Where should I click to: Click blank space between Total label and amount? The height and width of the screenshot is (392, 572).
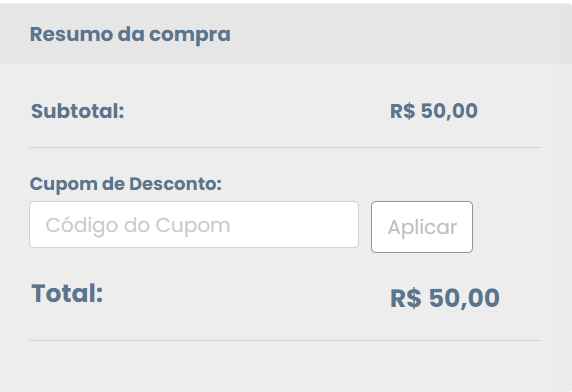(x=246, y=295)
